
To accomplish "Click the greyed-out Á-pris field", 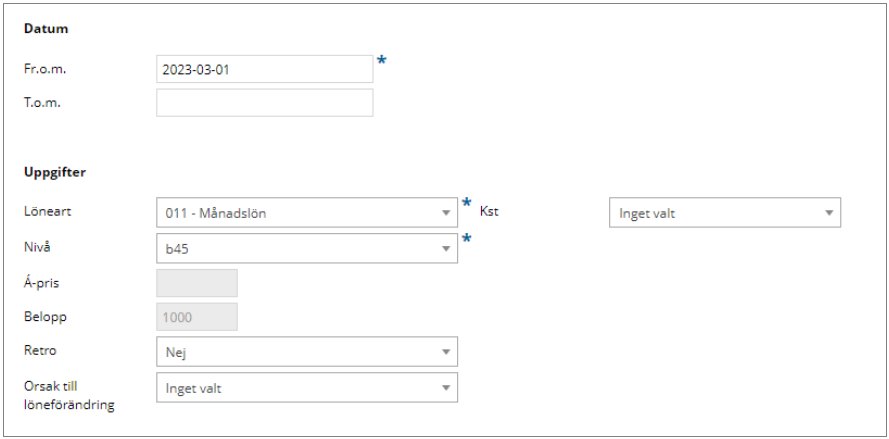I will coord(197,283).
